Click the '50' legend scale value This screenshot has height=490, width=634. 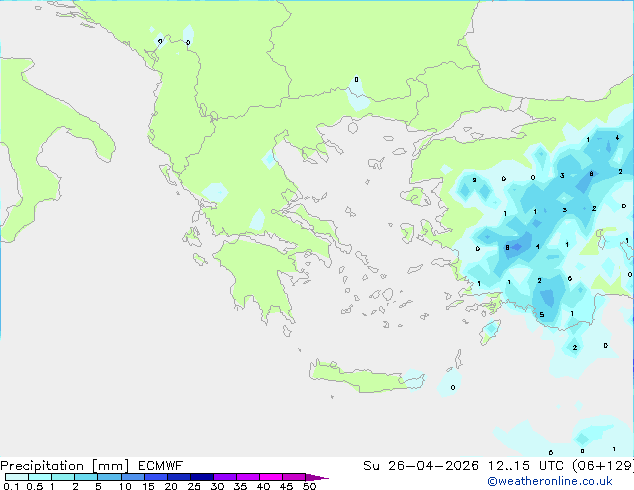coord(309,486)
